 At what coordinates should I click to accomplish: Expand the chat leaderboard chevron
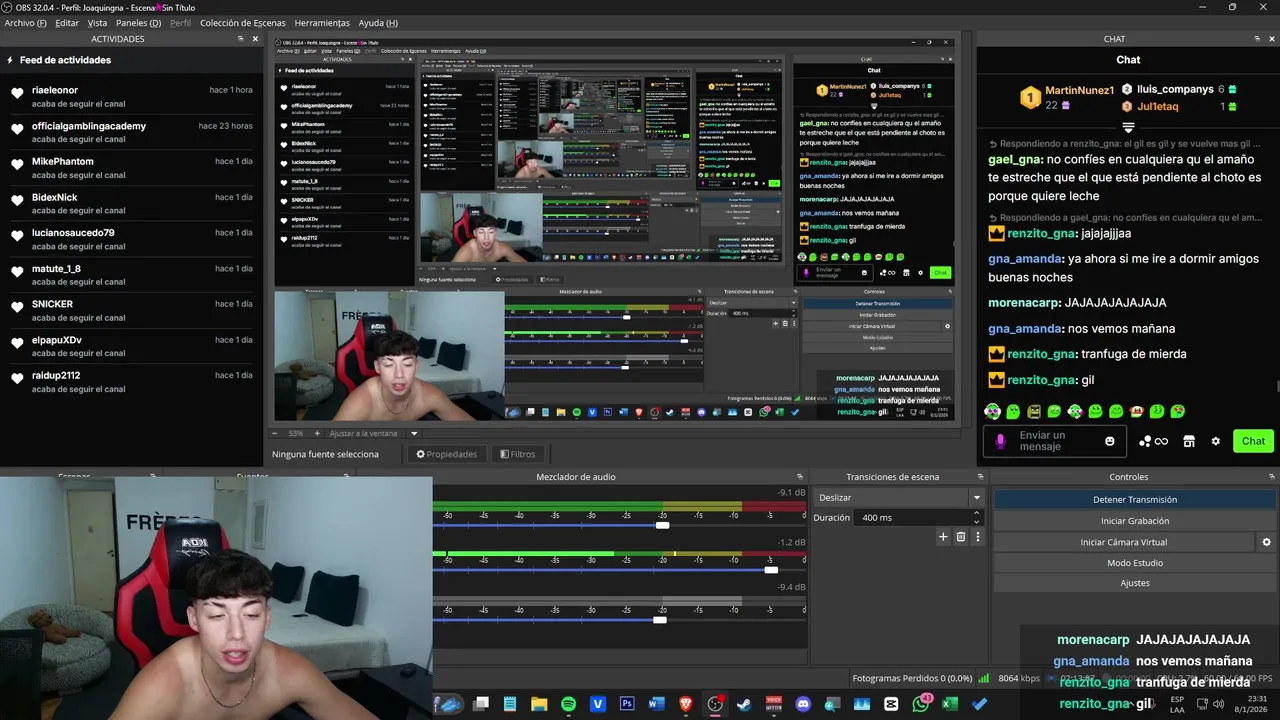pyautogui.click(x=1128, y=128)
